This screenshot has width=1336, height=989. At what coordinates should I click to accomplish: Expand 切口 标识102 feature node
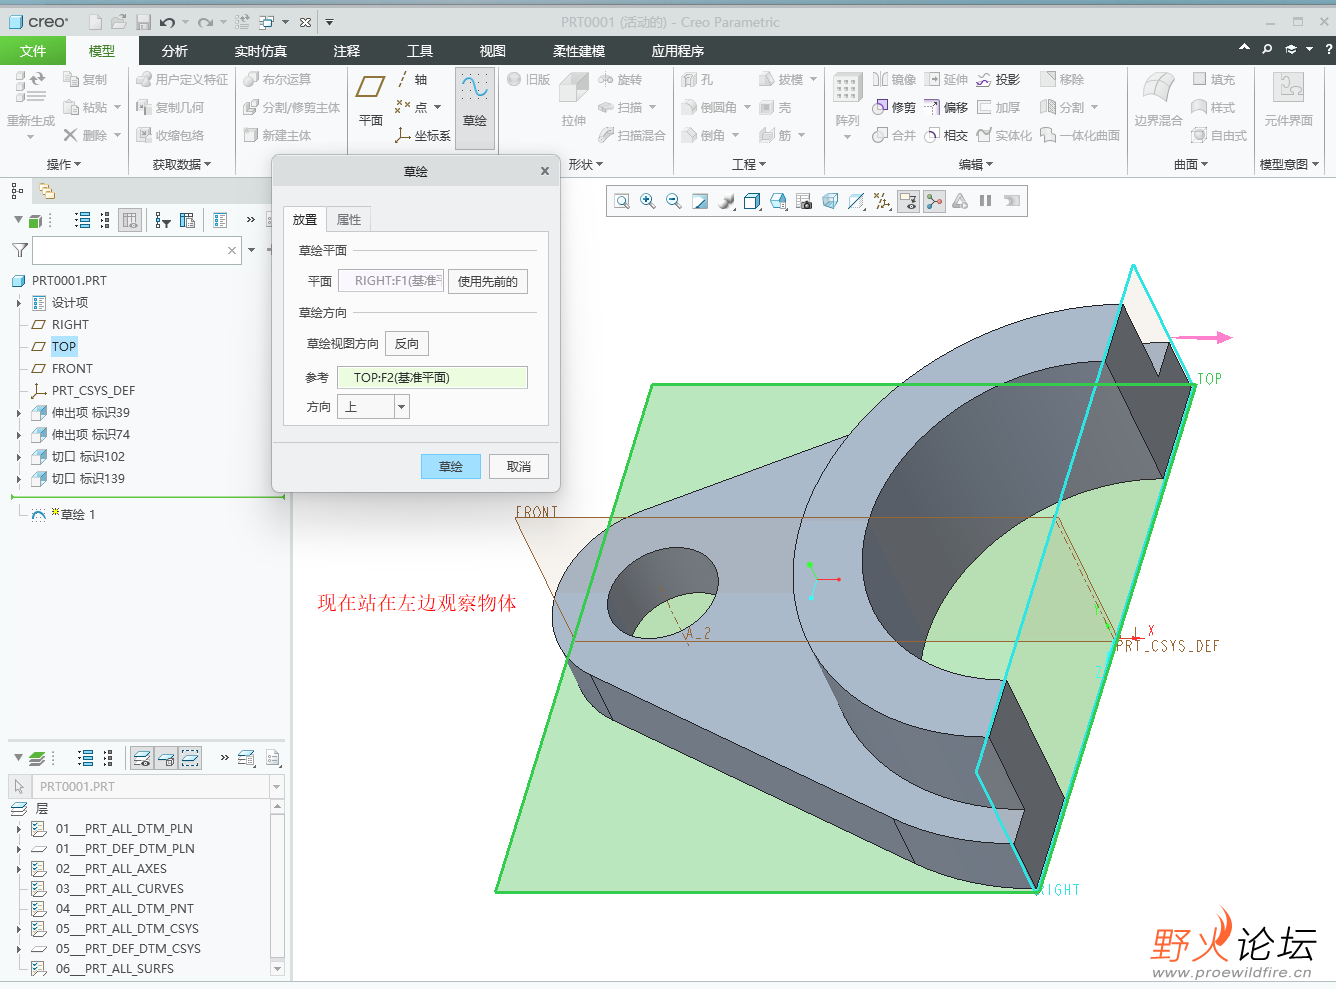click(x=19, y=457)
